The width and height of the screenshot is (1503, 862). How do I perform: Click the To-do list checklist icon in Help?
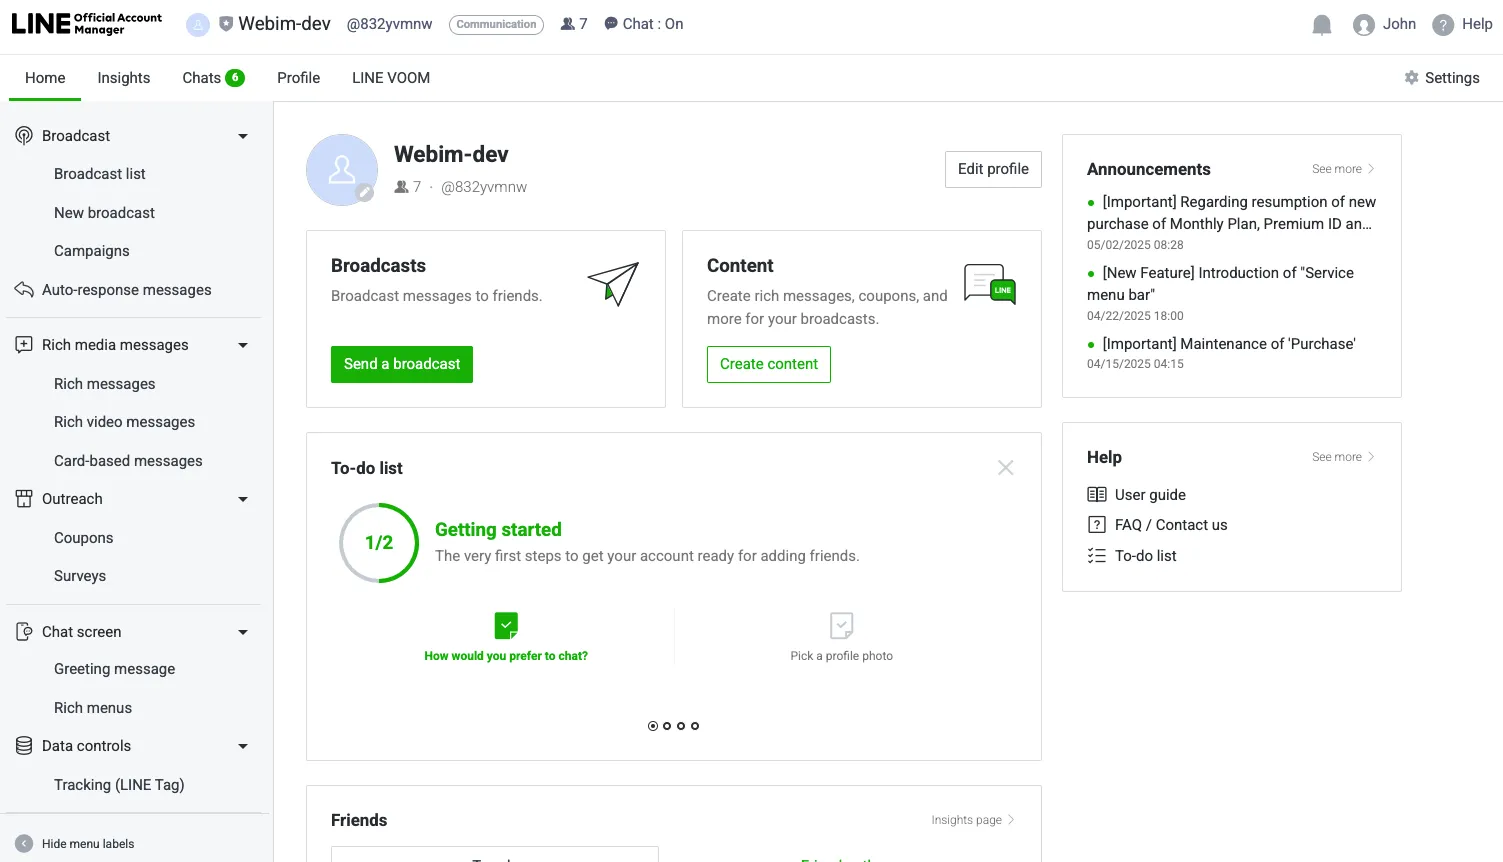coord(1097,556)
